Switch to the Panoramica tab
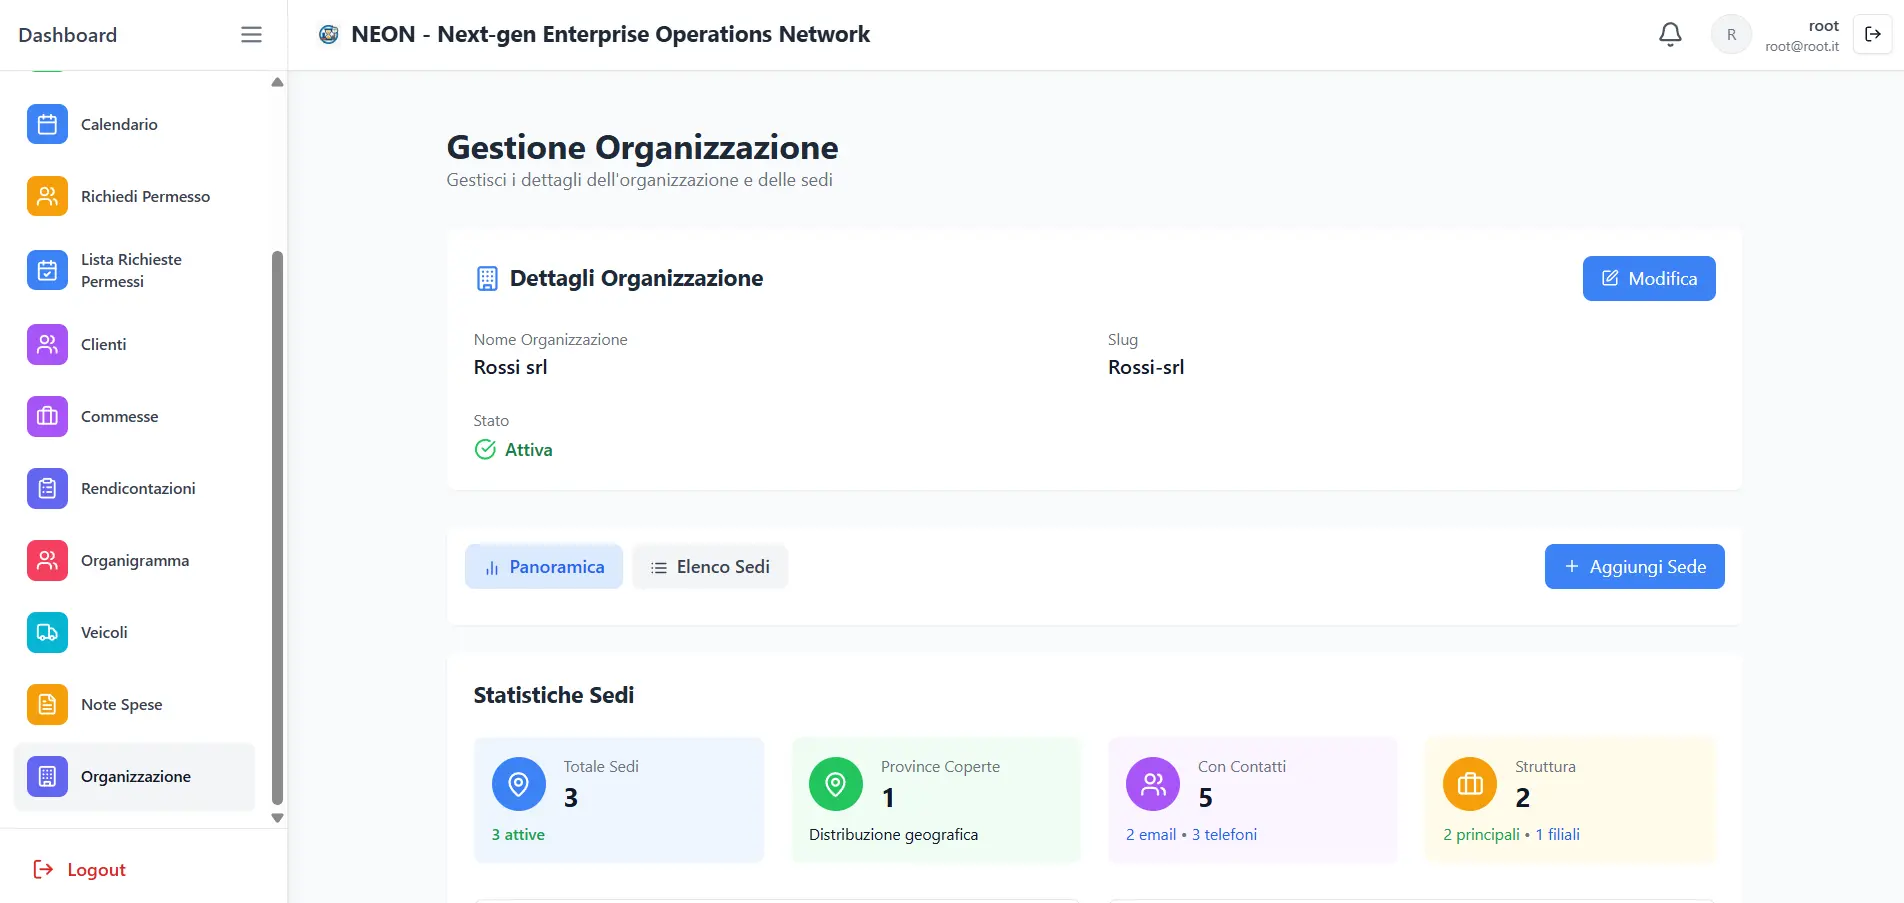Screen dimensions: 1904x903 543,566
